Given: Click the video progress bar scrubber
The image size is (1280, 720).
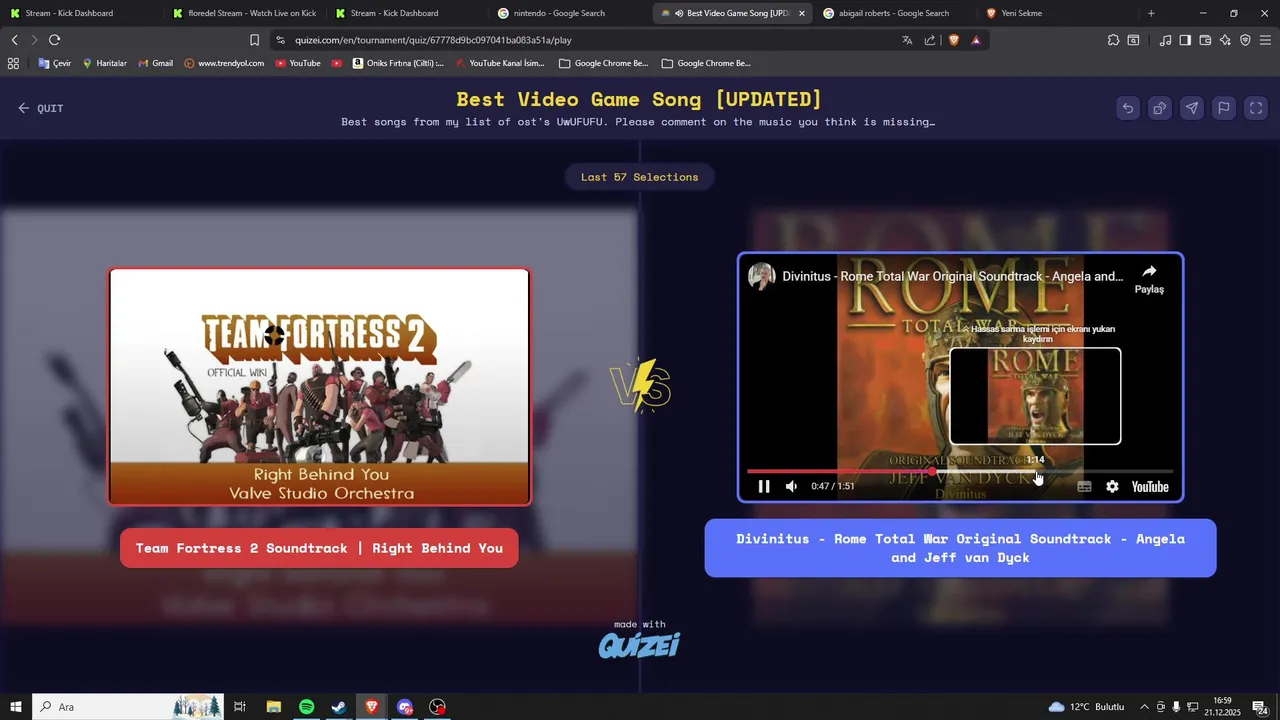Looking at the screenshot, I should (x=932, y=471).
